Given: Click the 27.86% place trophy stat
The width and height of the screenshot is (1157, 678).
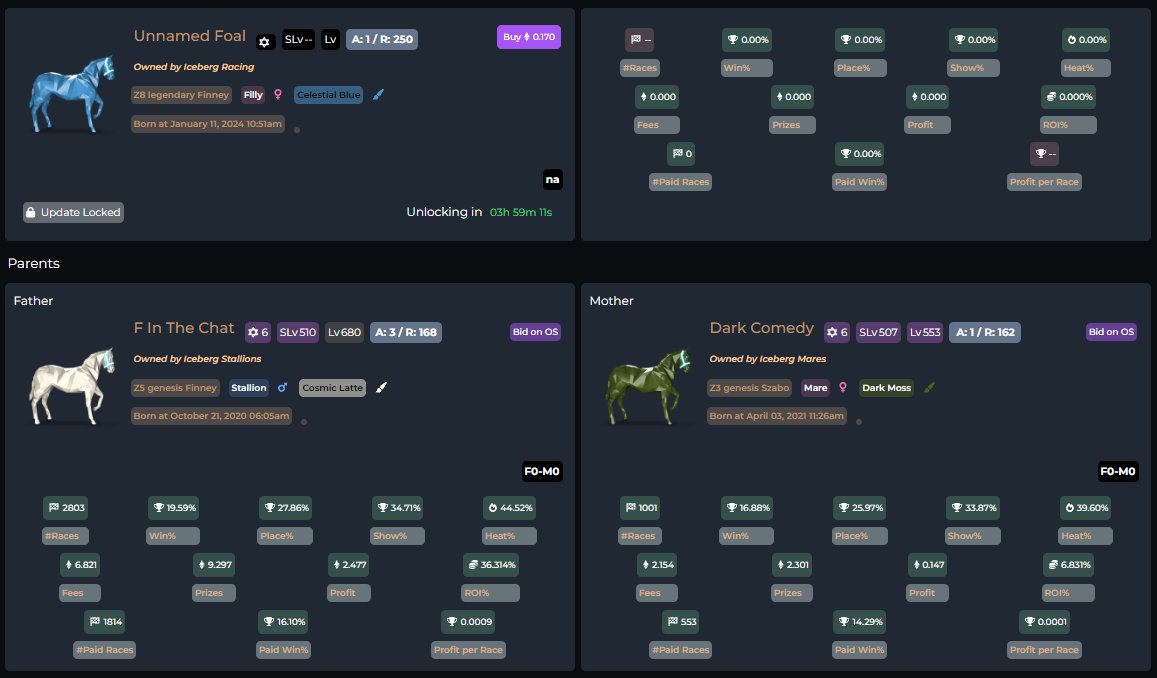Looking at the screenshot, I should coord(286,508).
